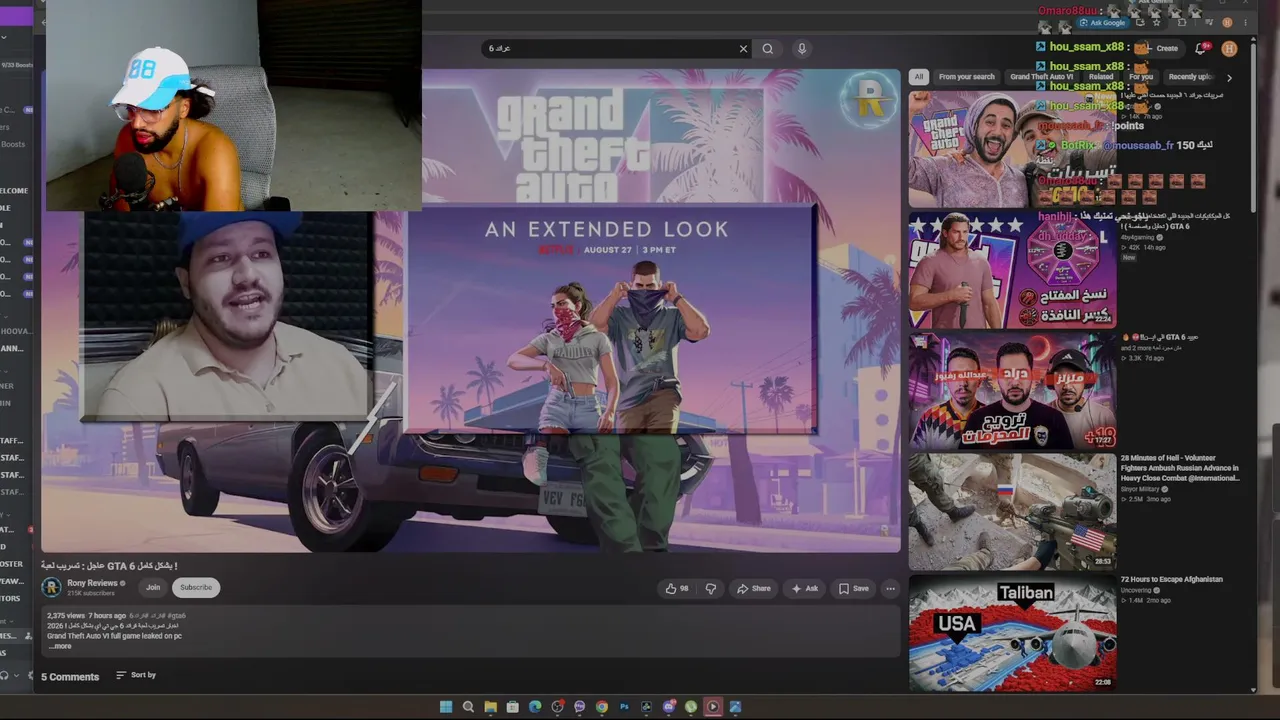Click the Ask button under the video
This screenshot has width=1280, height=720.
pos(805,588)
